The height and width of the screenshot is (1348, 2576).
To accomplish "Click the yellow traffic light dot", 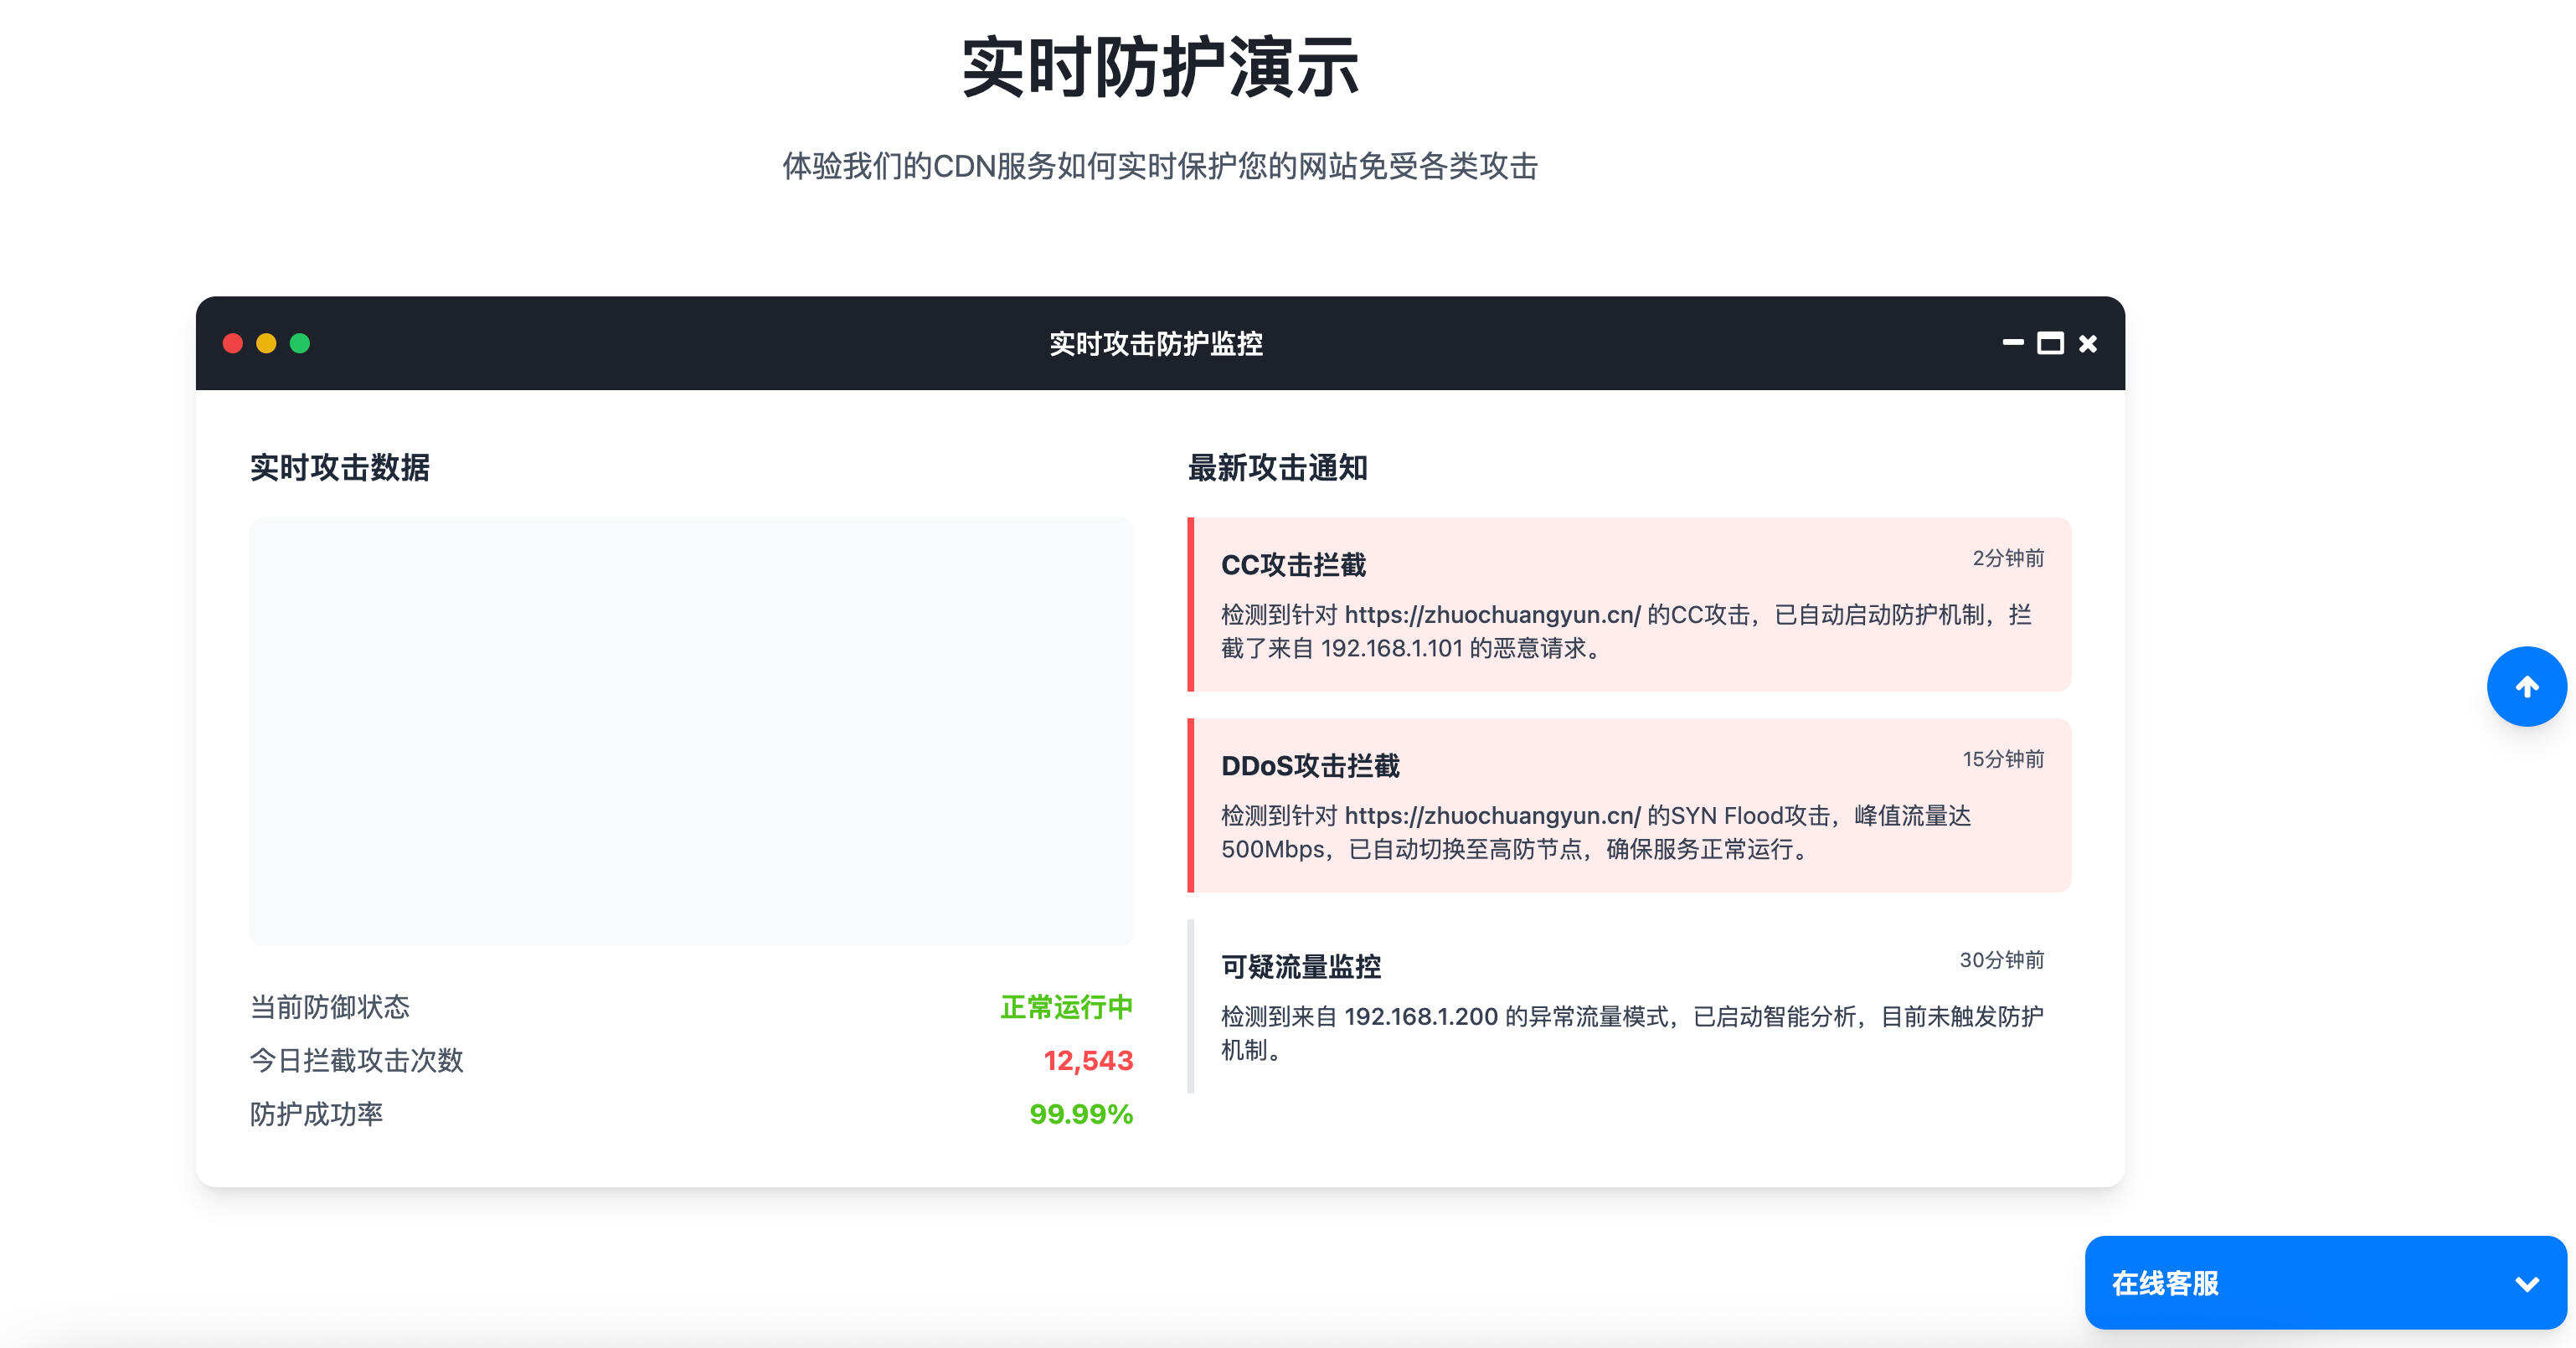I will click(266, 343).
